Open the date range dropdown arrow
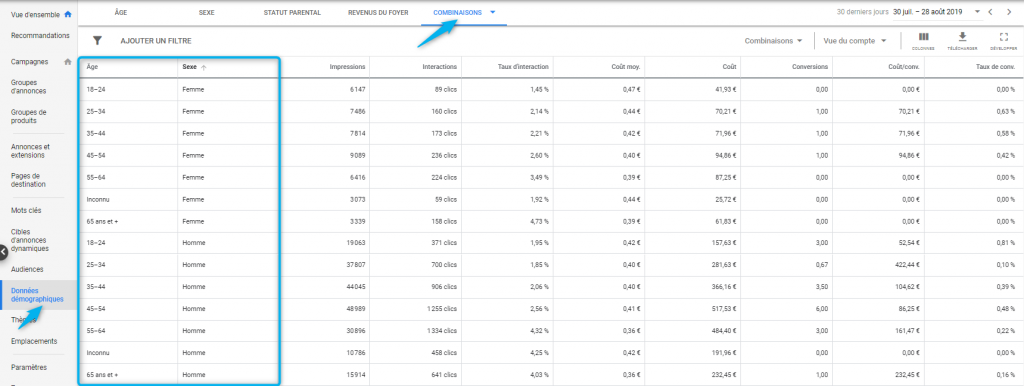This screenshot has height=386, width=1024. point(977,12)
